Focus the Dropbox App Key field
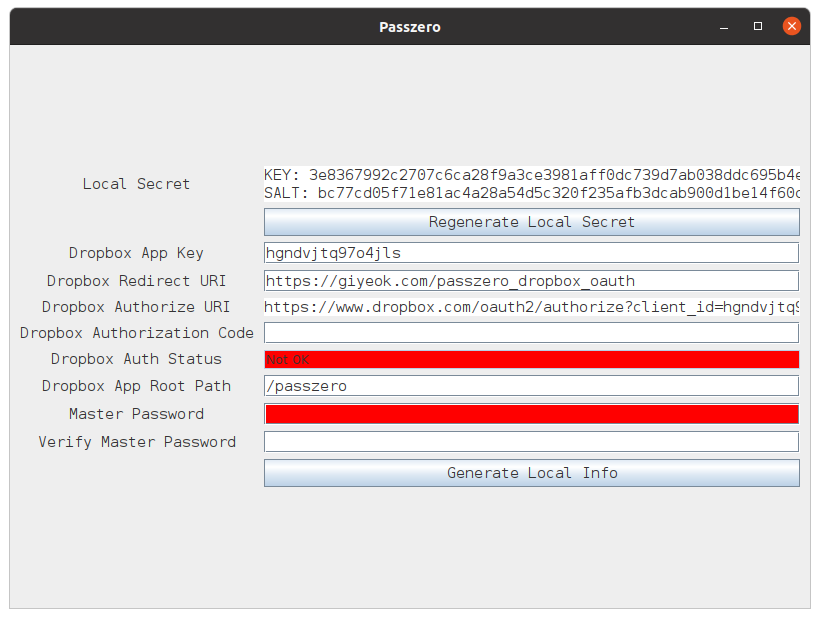This screenshot has height=618, width=820. tap(531, 253)
